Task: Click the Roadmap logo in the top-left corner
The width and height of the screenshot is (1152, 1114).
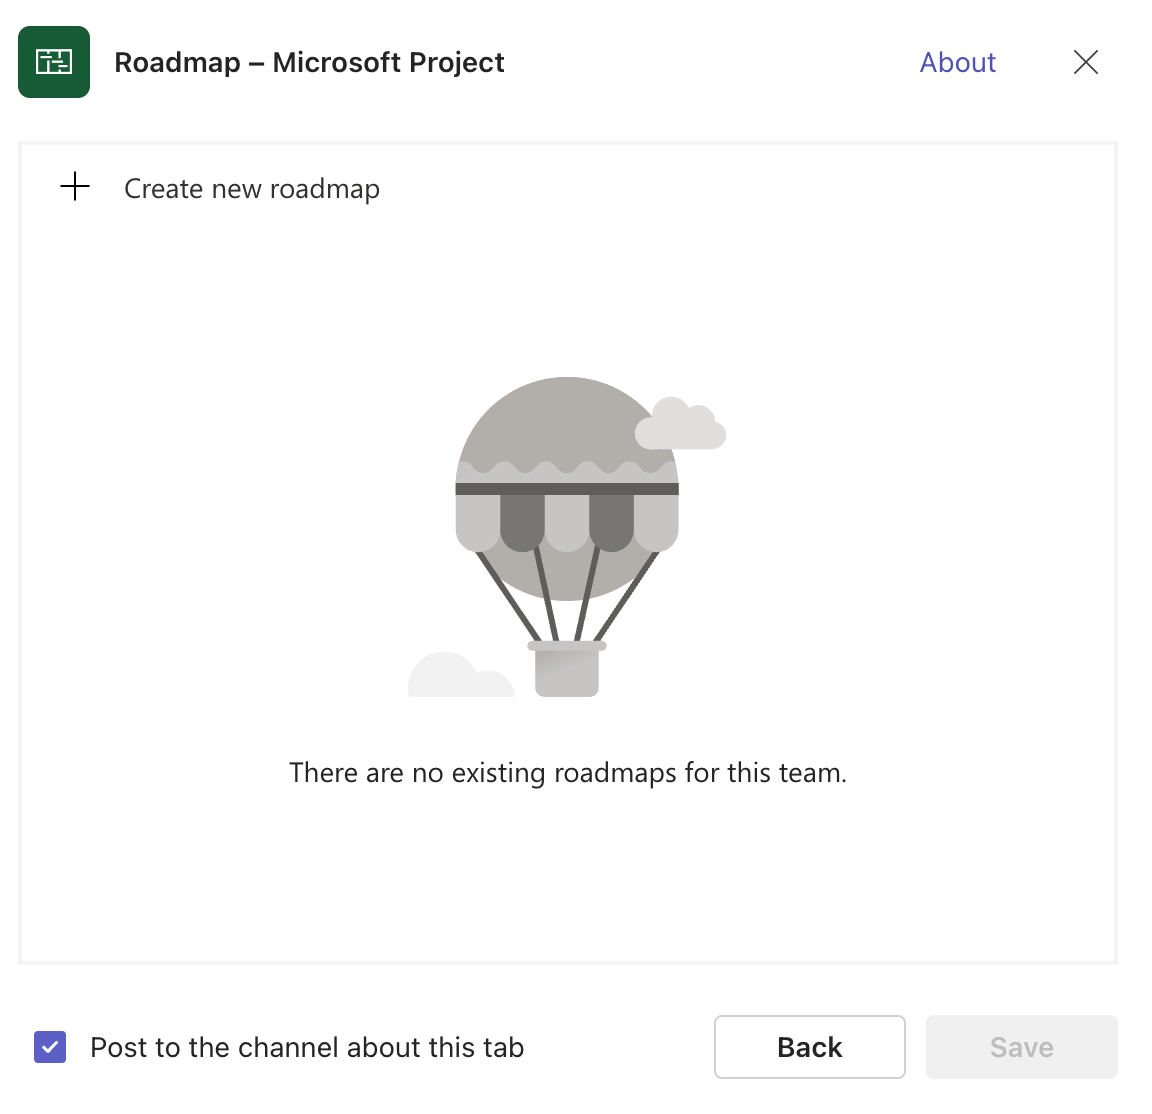Action: 53,62
